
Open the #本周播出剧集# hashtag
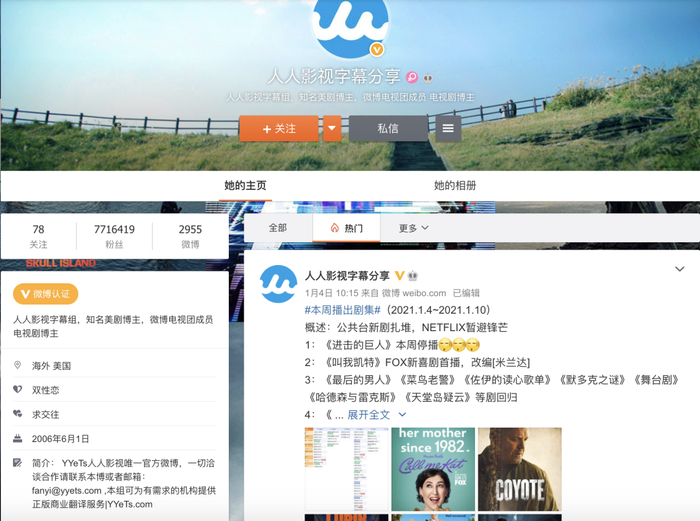(x=342, y=310)
